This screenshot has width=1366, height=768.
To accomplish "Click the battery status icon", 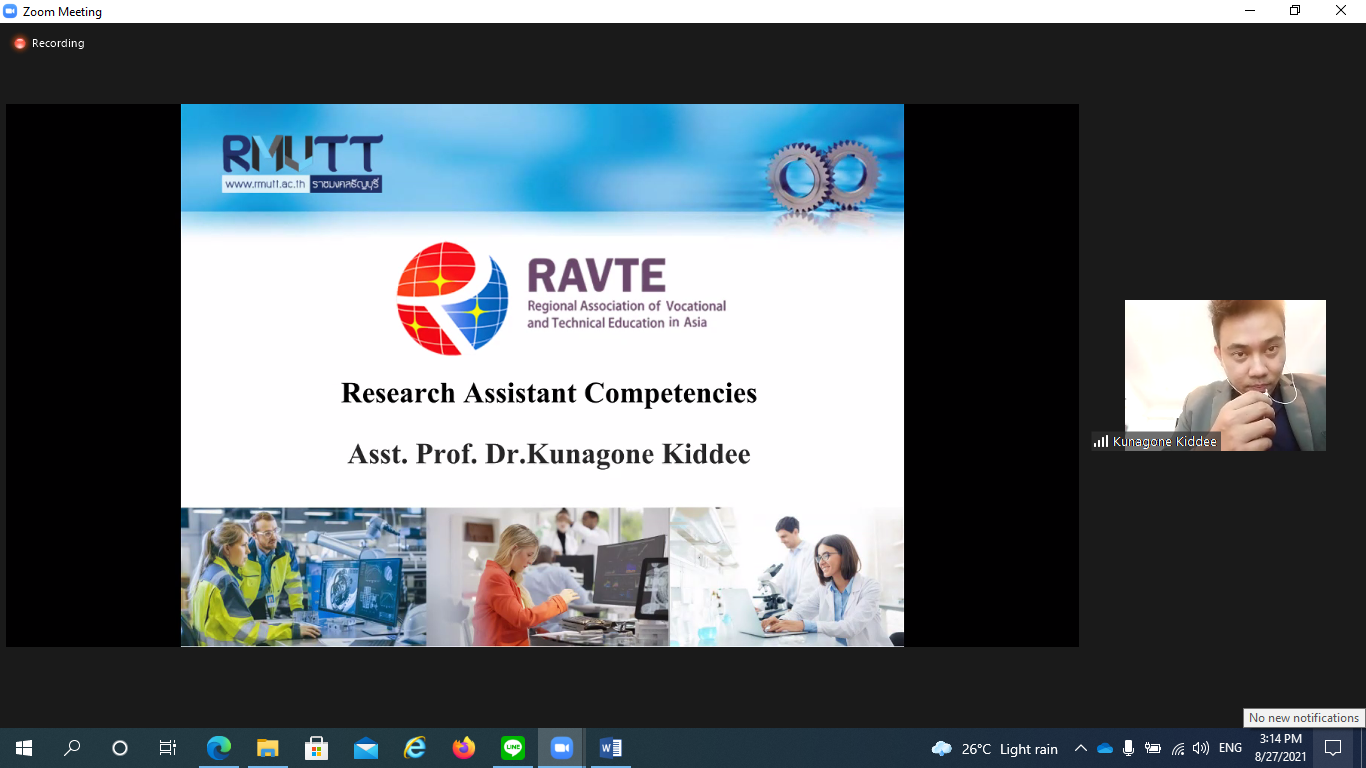I will click(x=1153, y=748).
